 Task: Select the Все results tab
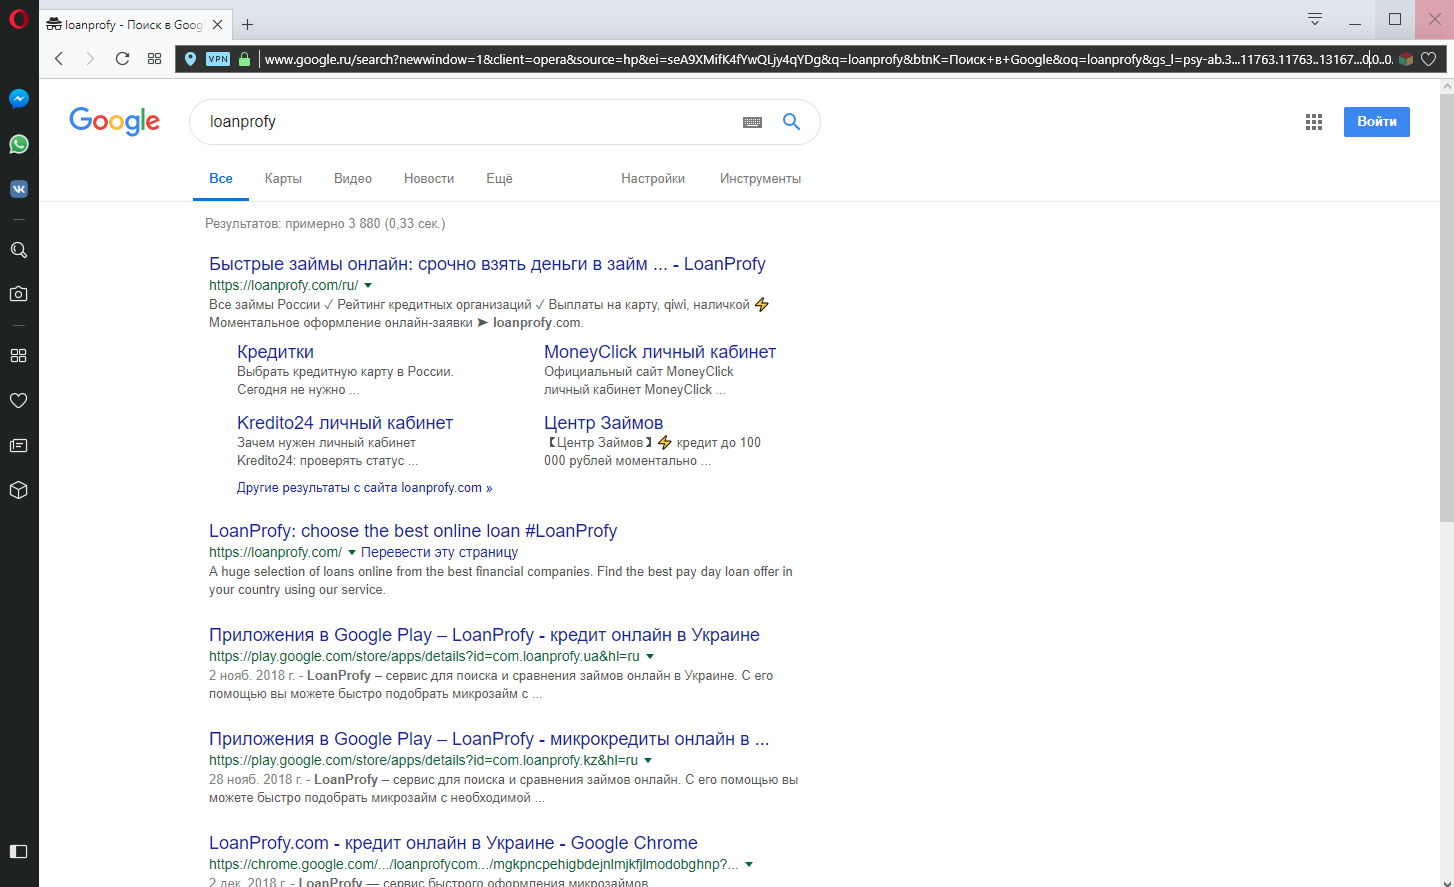[221, 179]
